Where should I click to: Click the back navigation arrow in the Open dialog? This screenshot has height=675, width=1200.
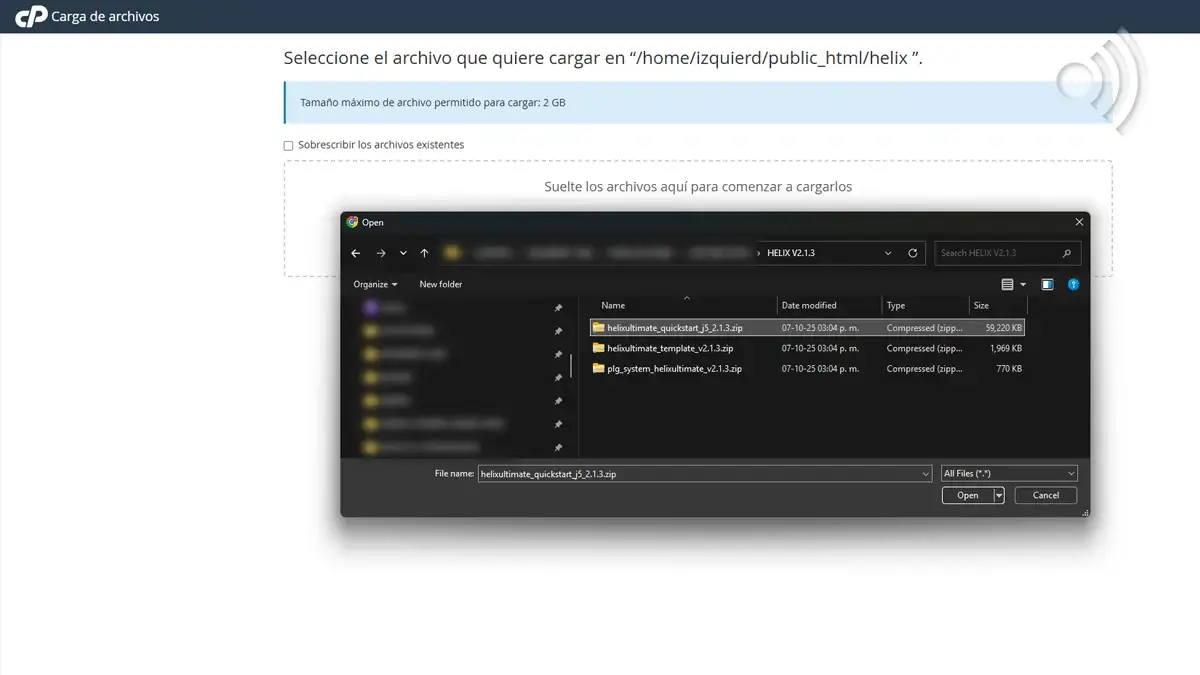click(x=355, y=253)
